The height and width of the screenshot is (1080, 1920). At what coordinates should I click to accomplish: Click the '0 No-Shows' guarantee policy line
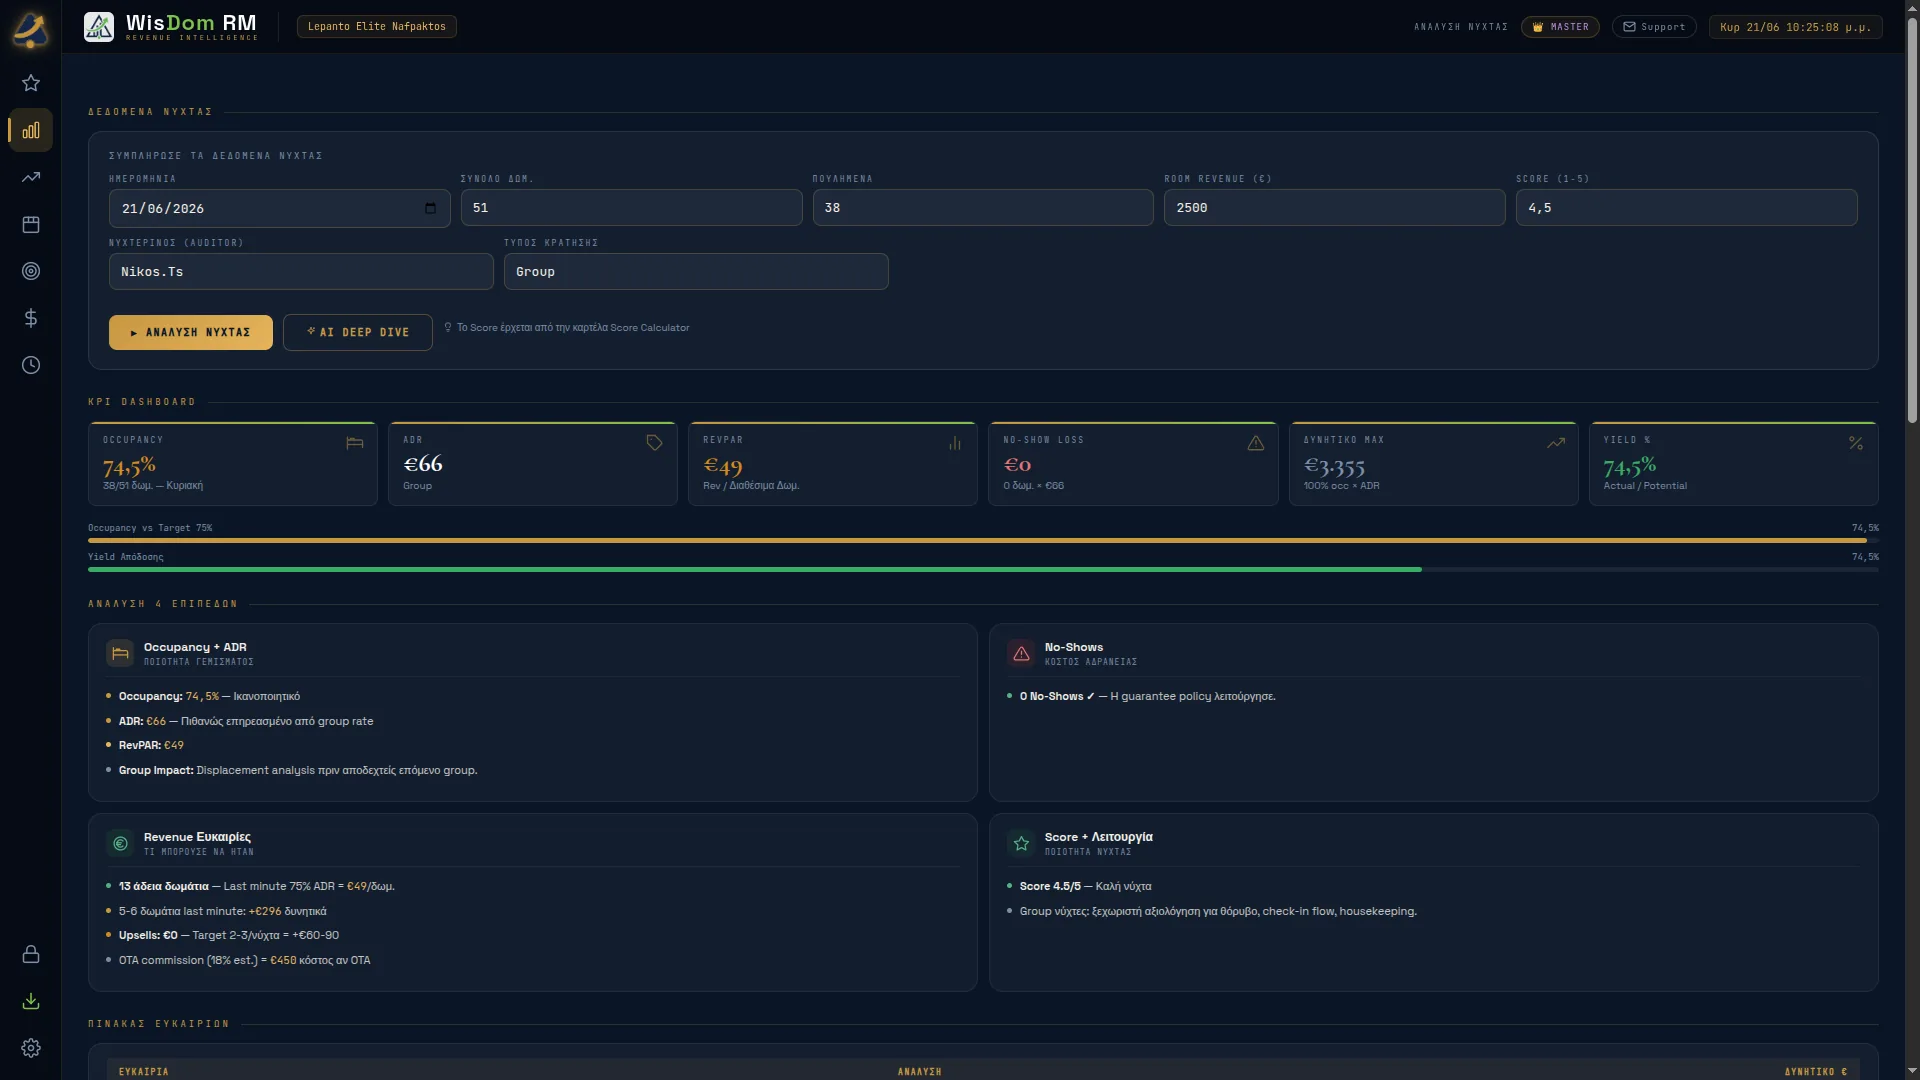click(1147, 696)
